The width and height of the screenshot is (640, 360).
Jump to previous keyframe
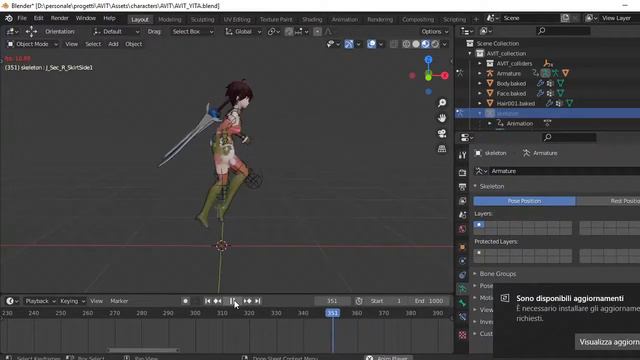[218, 301]
